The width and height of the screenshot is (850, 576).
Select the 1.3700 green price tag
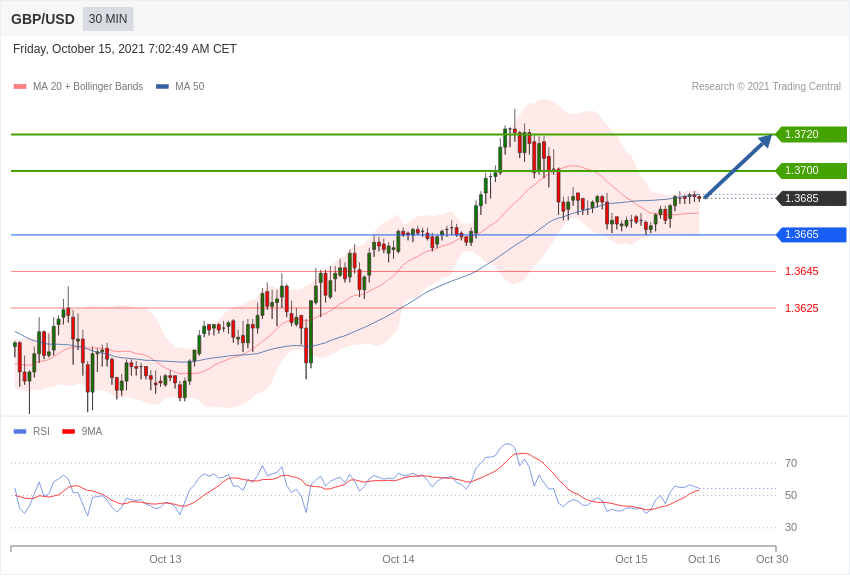811,171
